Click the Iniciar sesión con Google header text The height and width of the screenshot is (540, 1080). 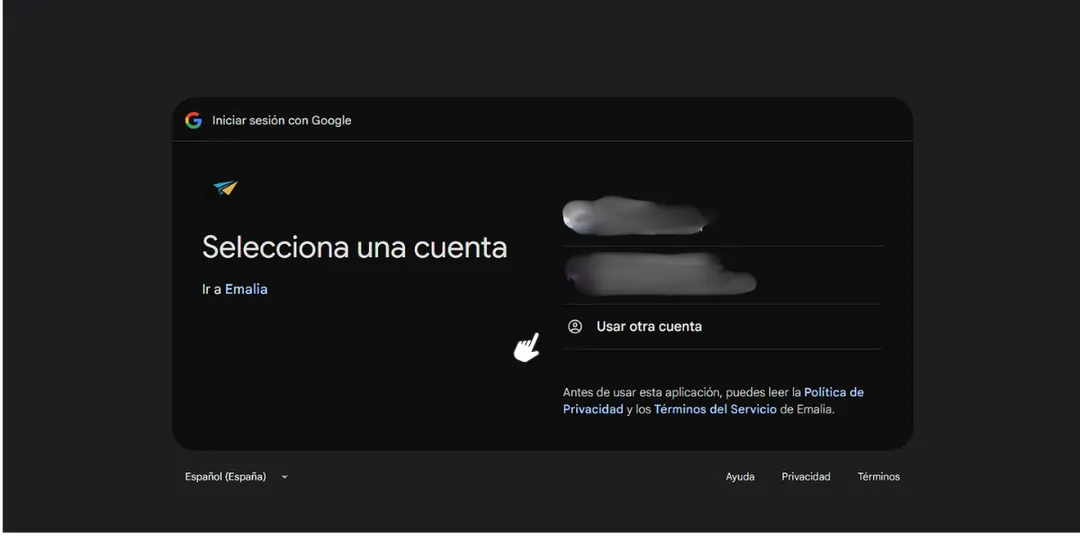point(282,121)
